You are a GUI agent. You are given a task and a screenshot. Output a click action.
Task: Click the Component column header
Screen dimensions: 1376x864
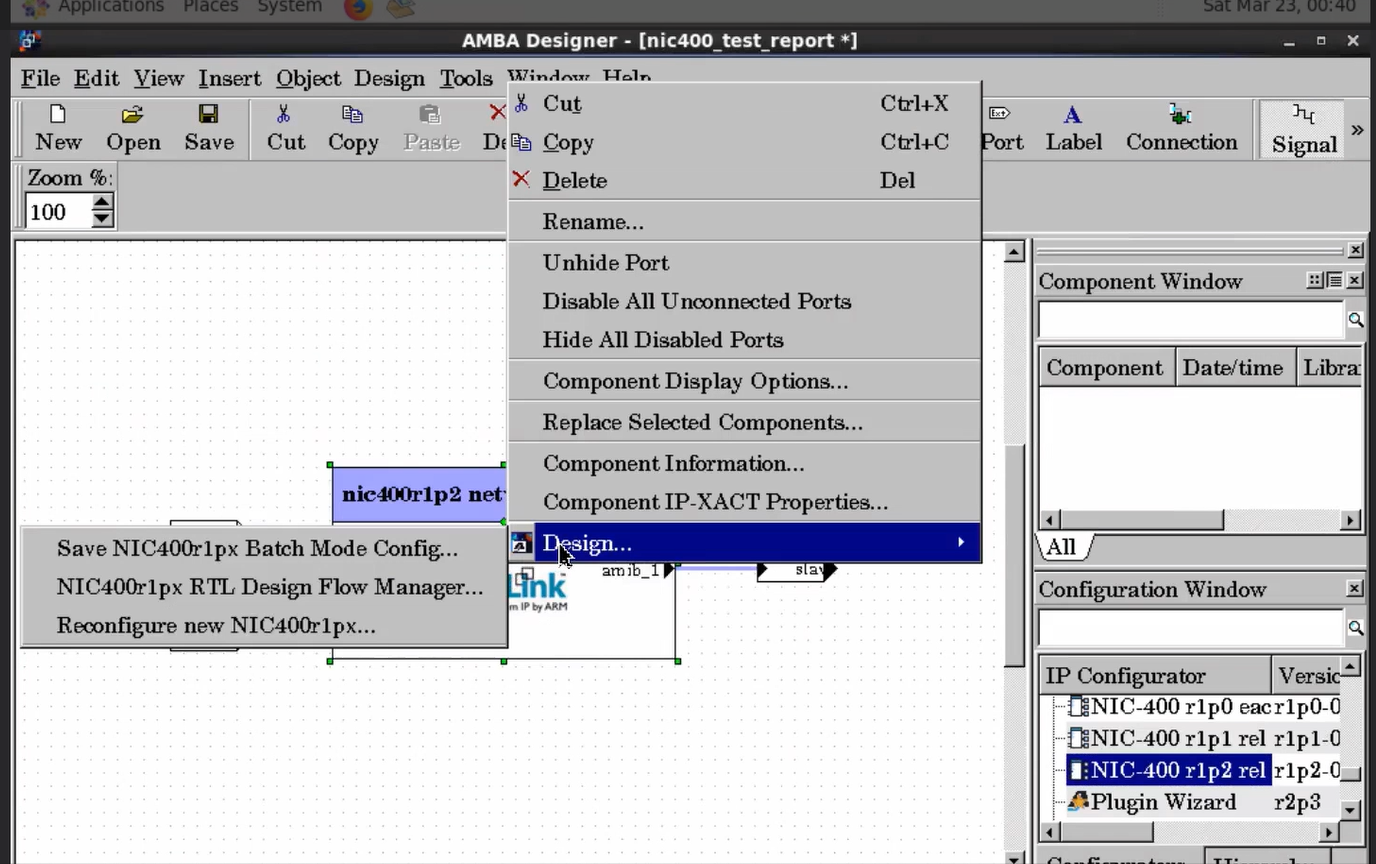coord(1105,368)
